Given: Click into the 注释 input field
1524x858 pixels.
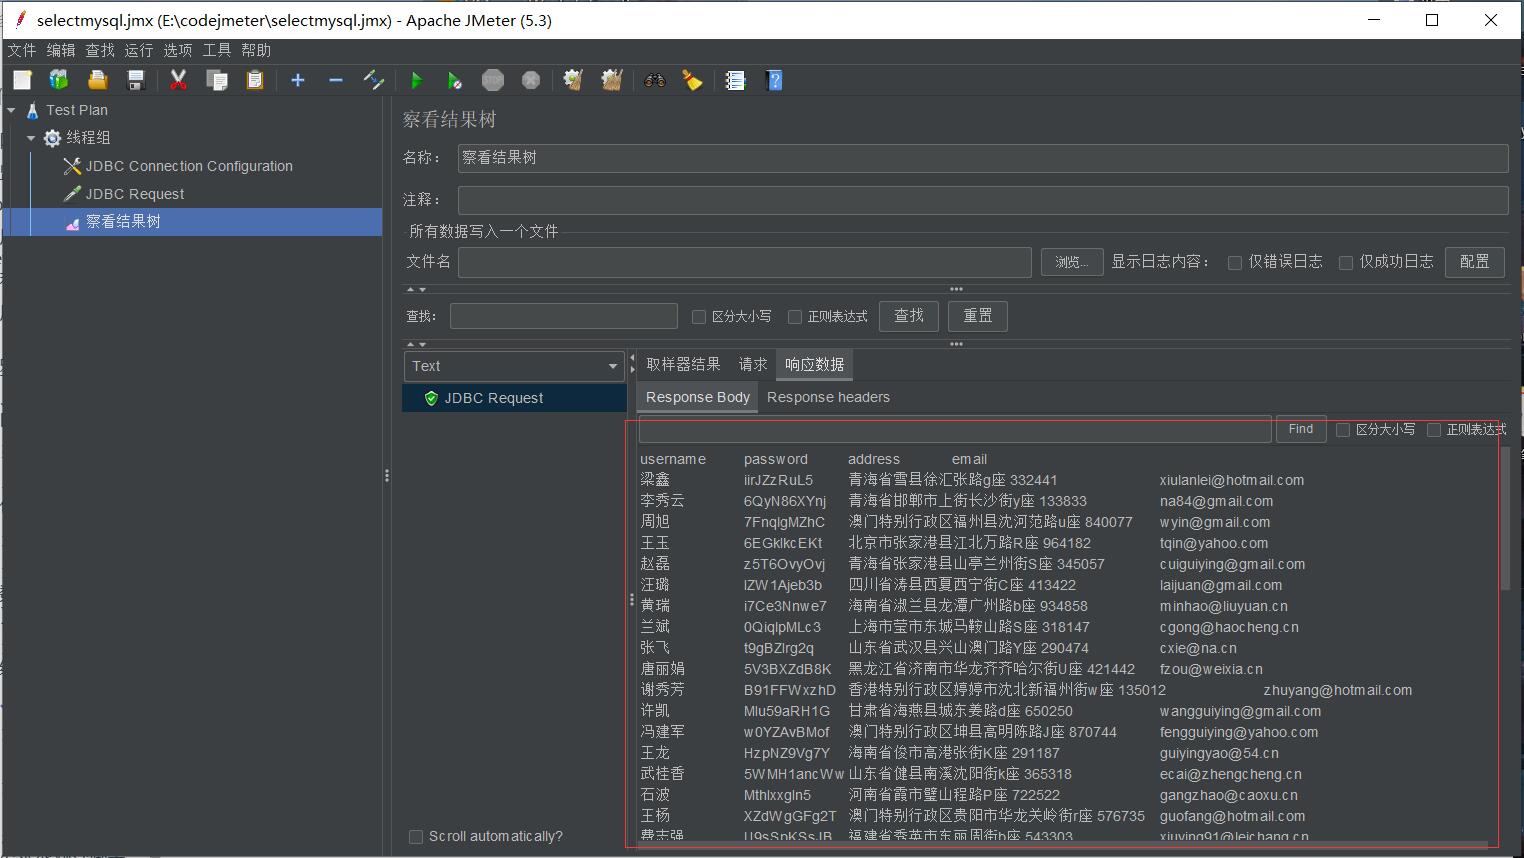Looking at the screenshot, I should pyautogui.click(x=983, y=200).
